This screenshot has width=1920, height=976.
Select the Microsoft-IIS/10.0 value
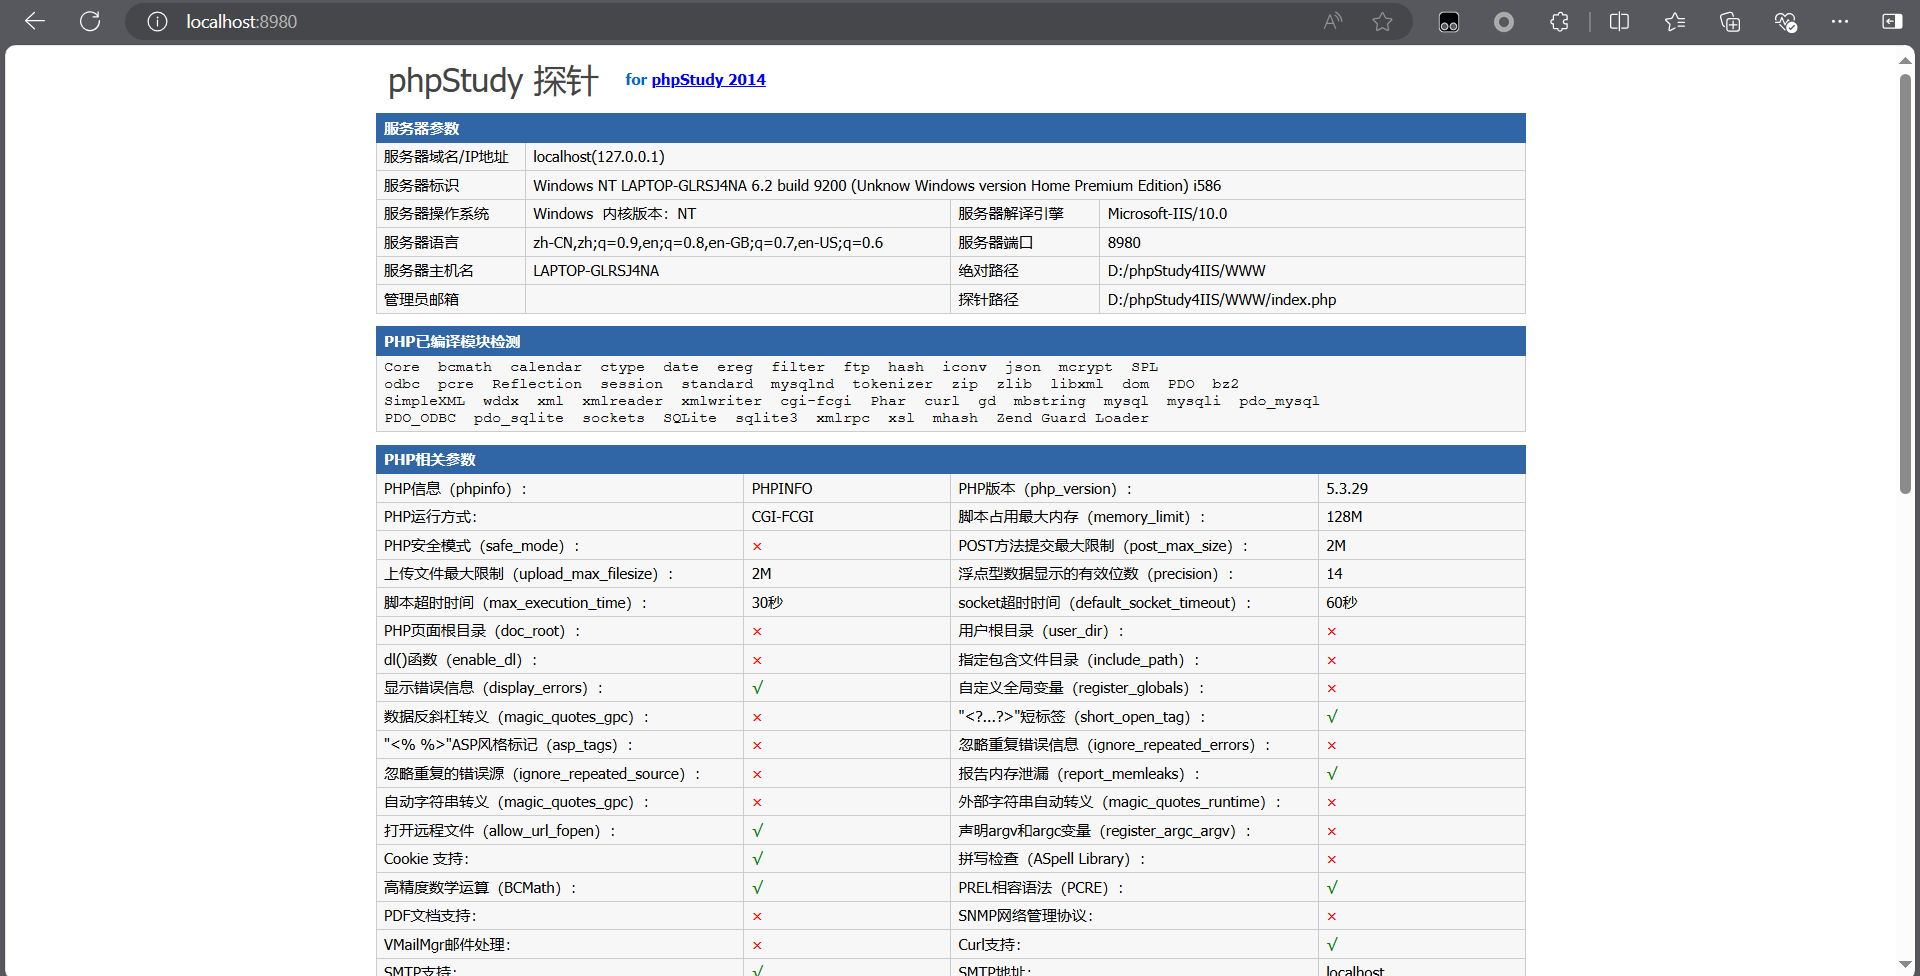(x=1167, y=213)
